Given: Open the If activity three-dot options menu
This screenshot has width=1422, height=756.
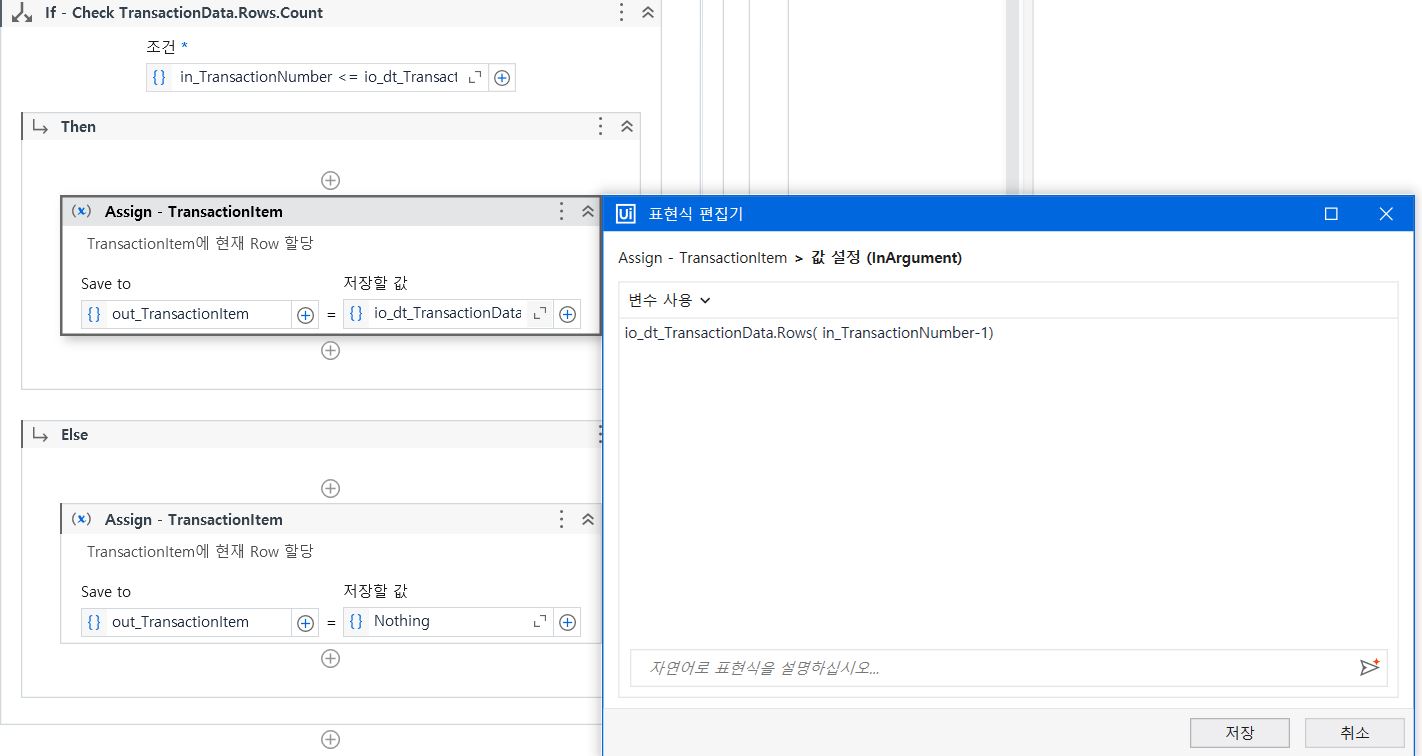Looking at the screenshot, I should [x=621, y=13].
